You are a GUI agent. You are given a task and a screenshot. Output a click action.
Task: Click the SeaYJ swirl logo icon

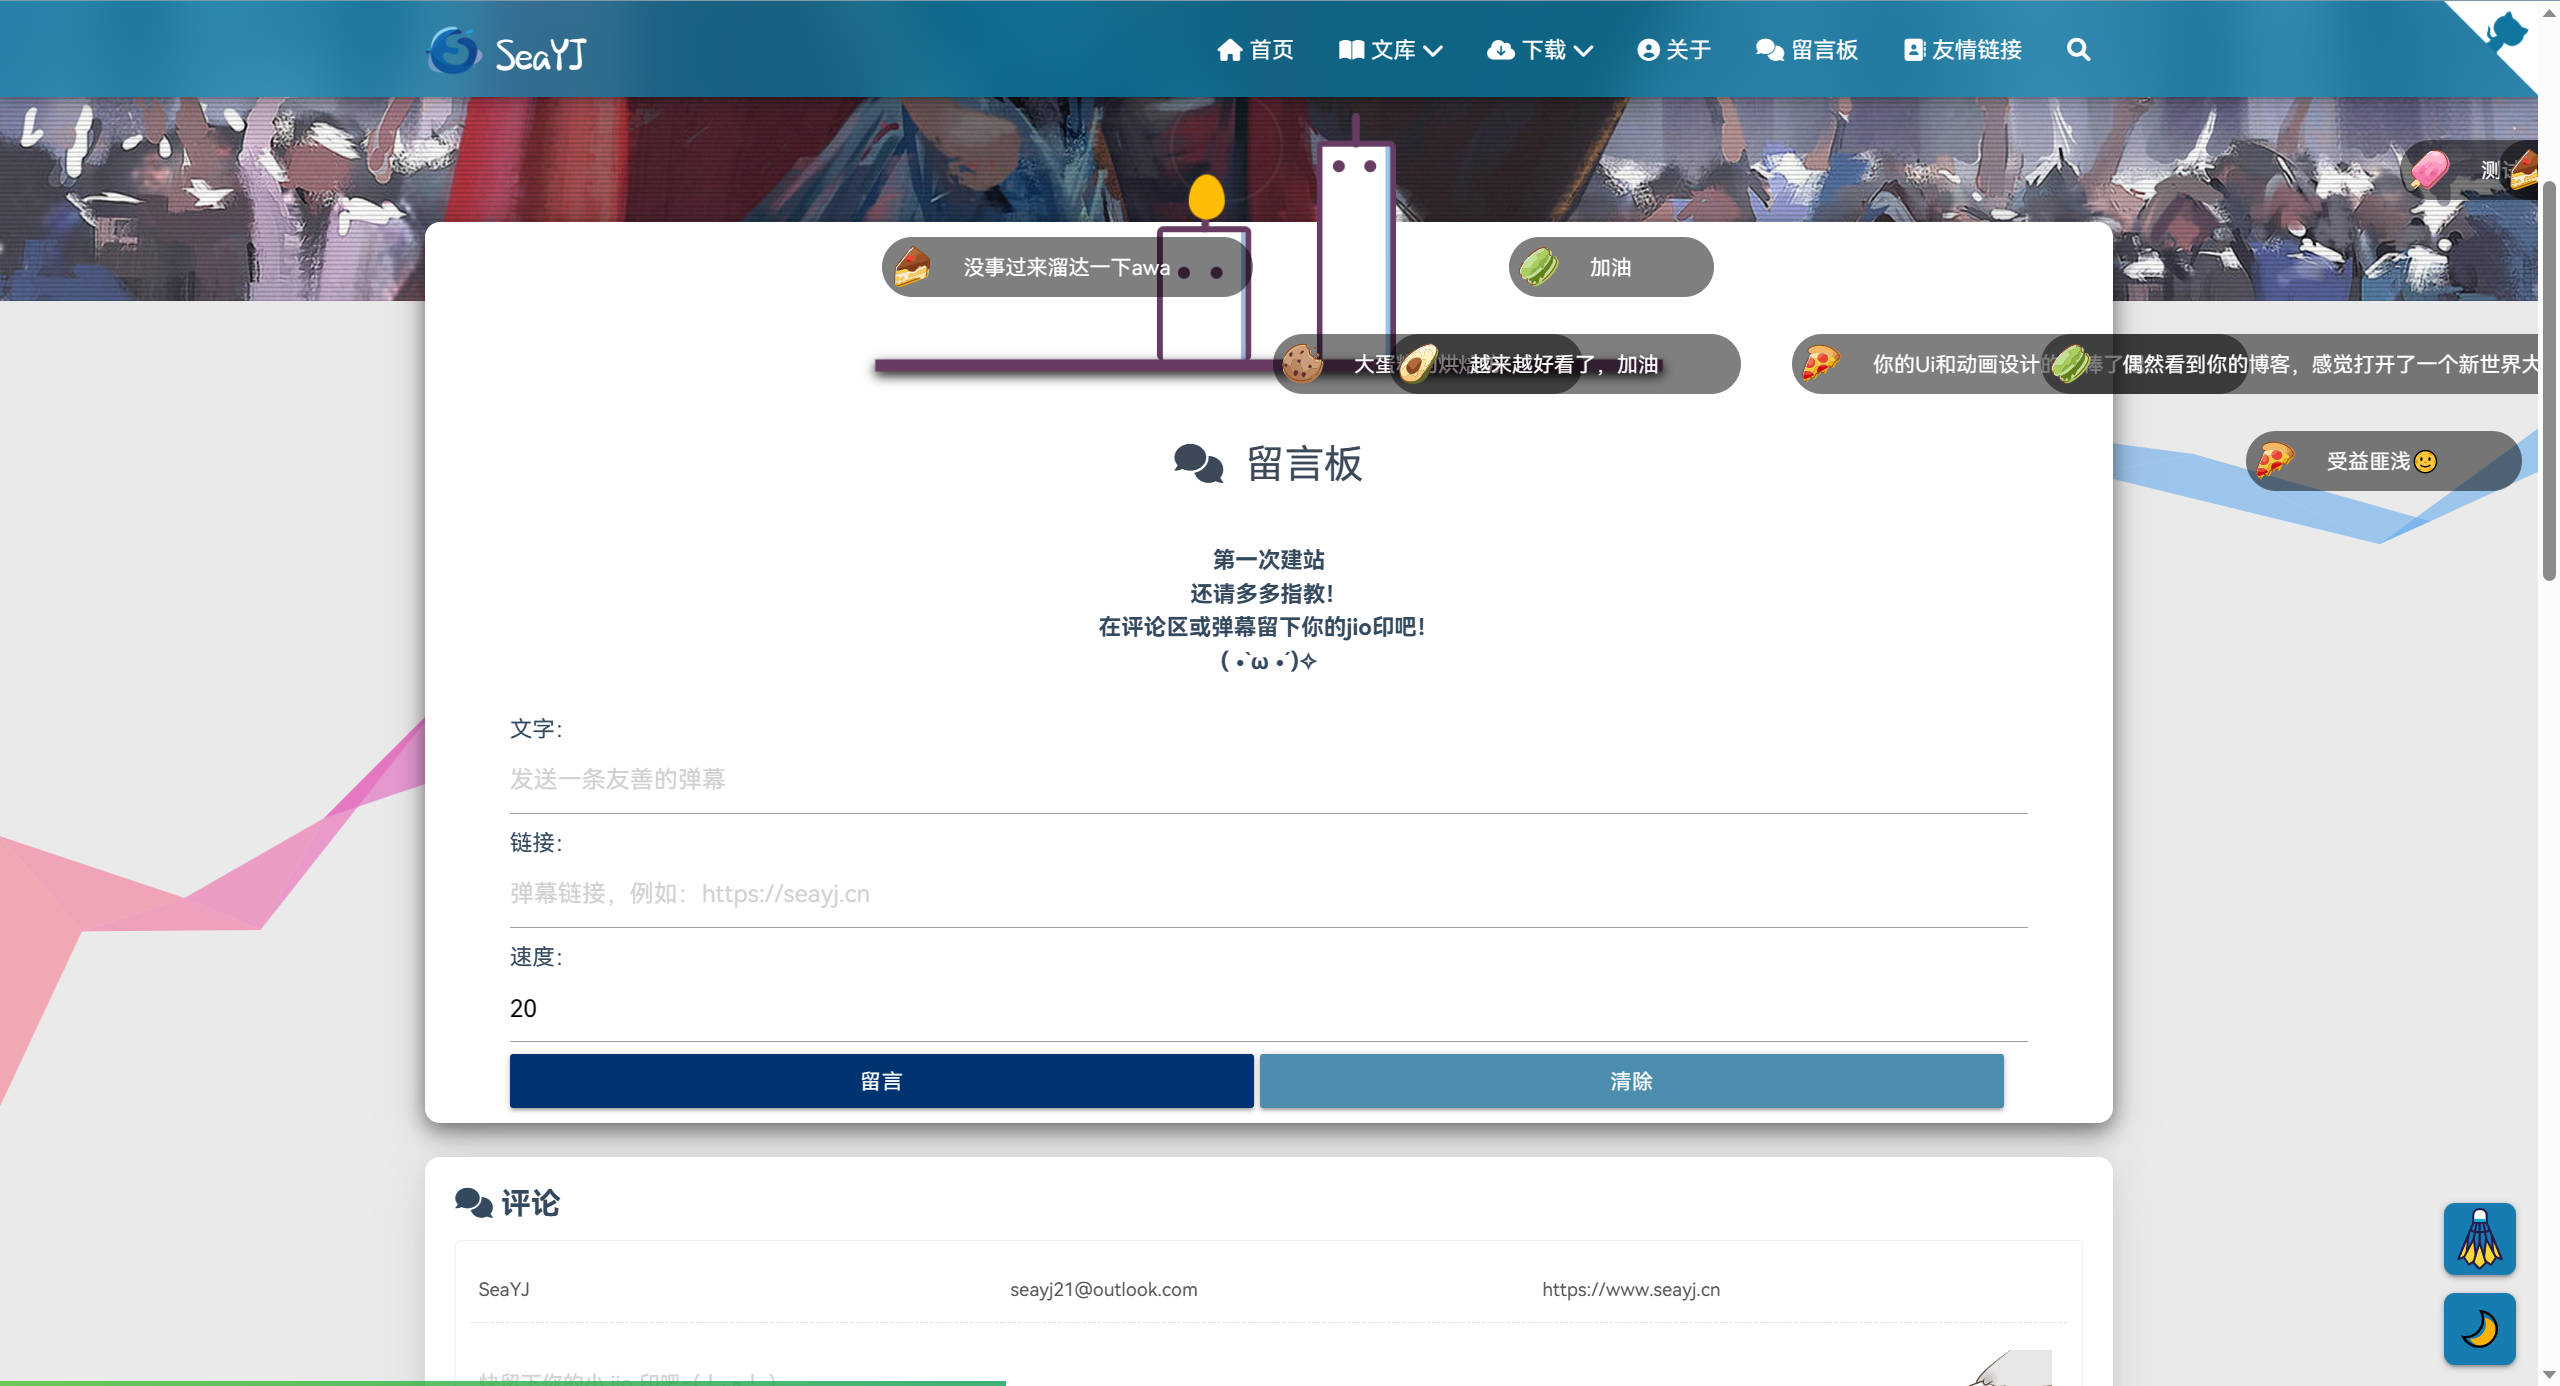454,50
